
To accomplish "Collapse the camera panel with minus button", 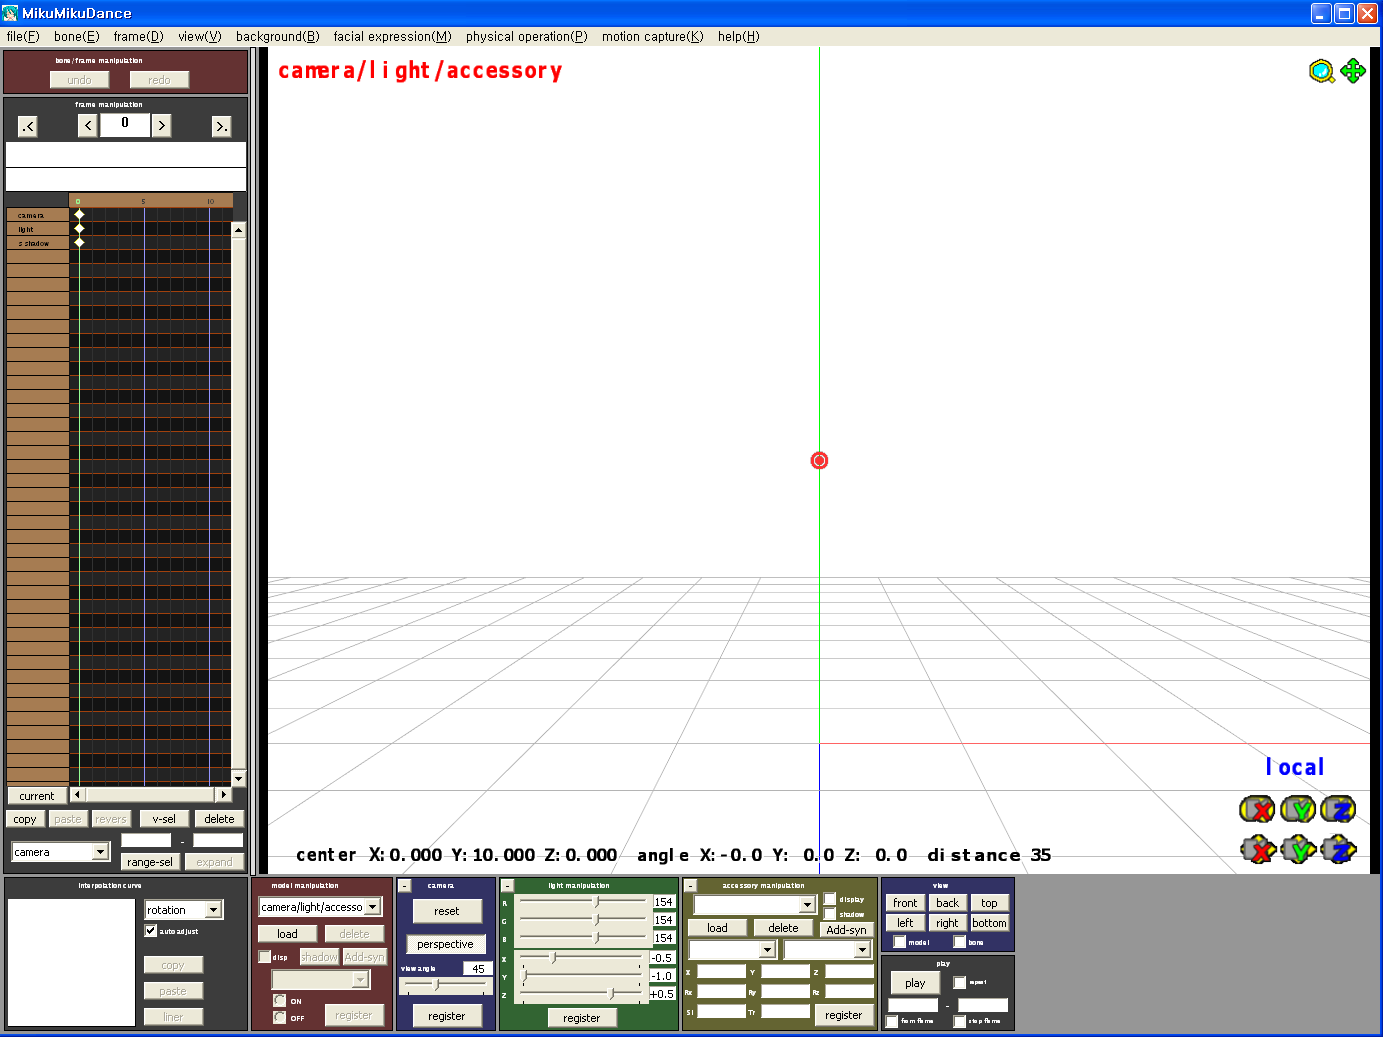I will coord(405,886).
